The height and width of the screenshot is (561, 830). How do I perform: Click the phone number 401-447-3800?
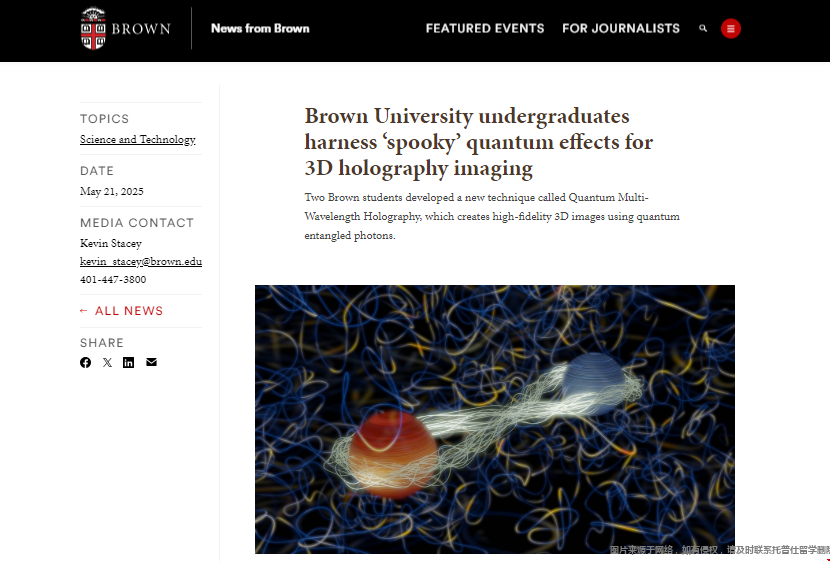pos(113,279)
